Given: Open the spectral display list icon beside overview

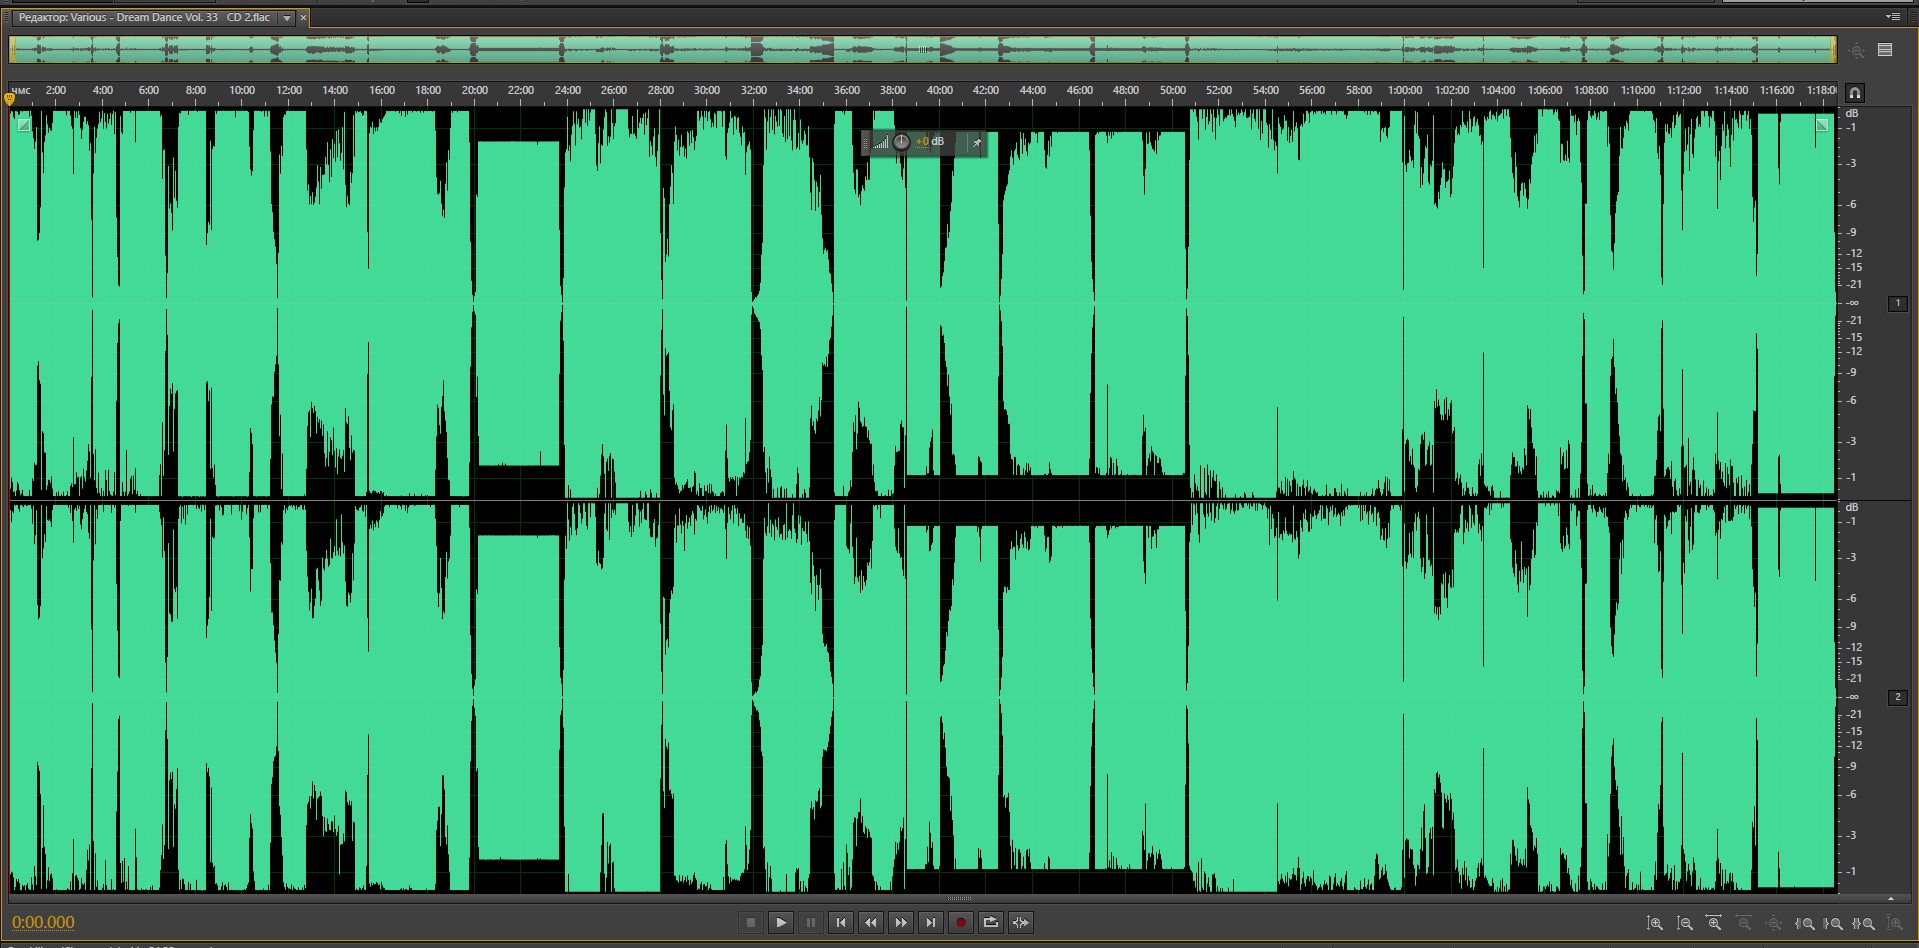Looking at the screenshot, I should 1885,50.
